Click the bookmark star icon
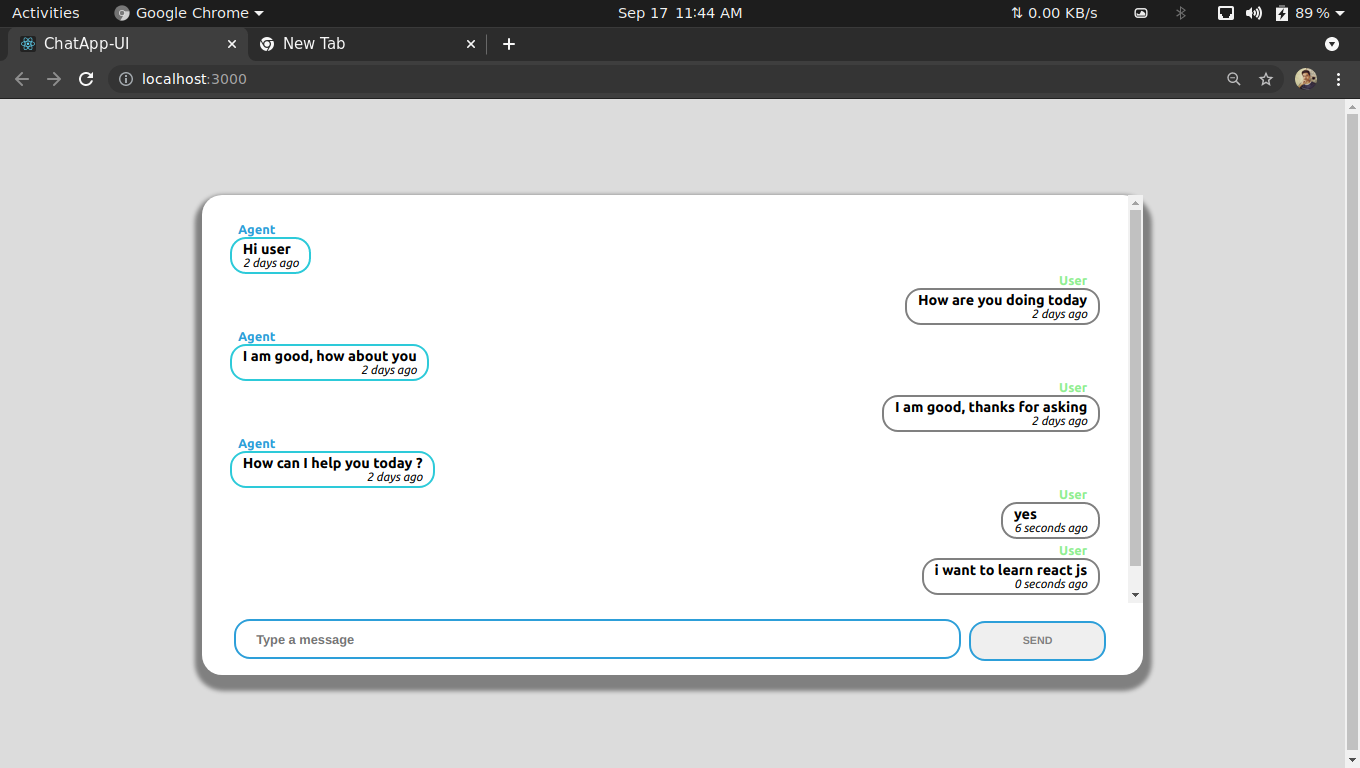Screen dimensions: 1360x768 click(1267, 78)
